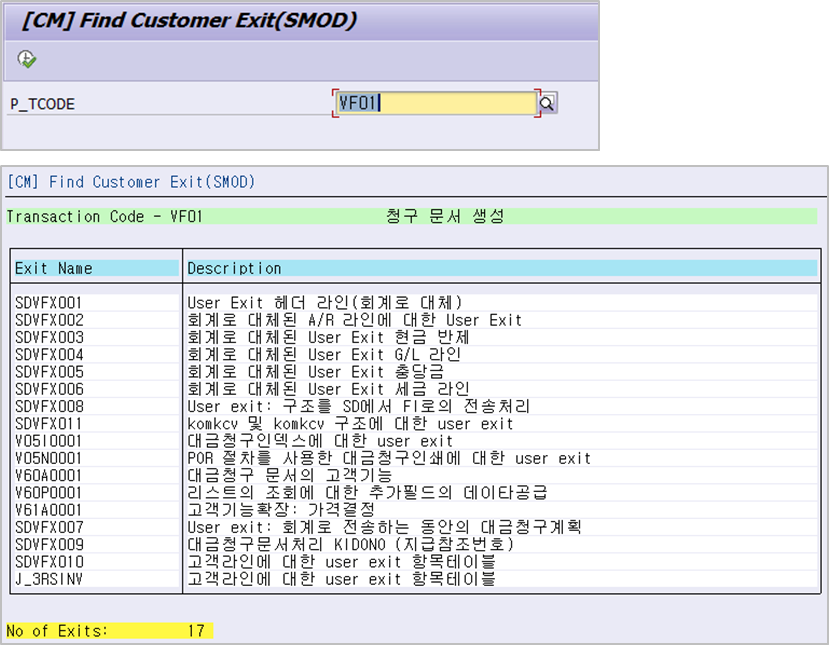This screenshot has height=645, width=829.
Task: Select exit name SDVFX008
Action: click(x=49, y=407)
